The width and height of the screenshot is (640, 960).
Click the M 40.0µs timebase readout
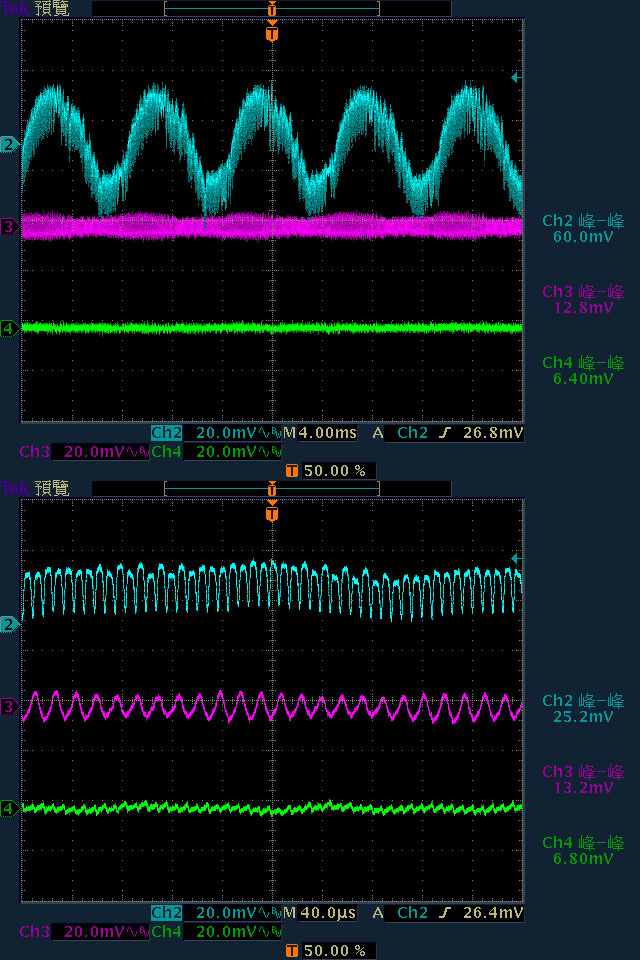tap(320, 913)
